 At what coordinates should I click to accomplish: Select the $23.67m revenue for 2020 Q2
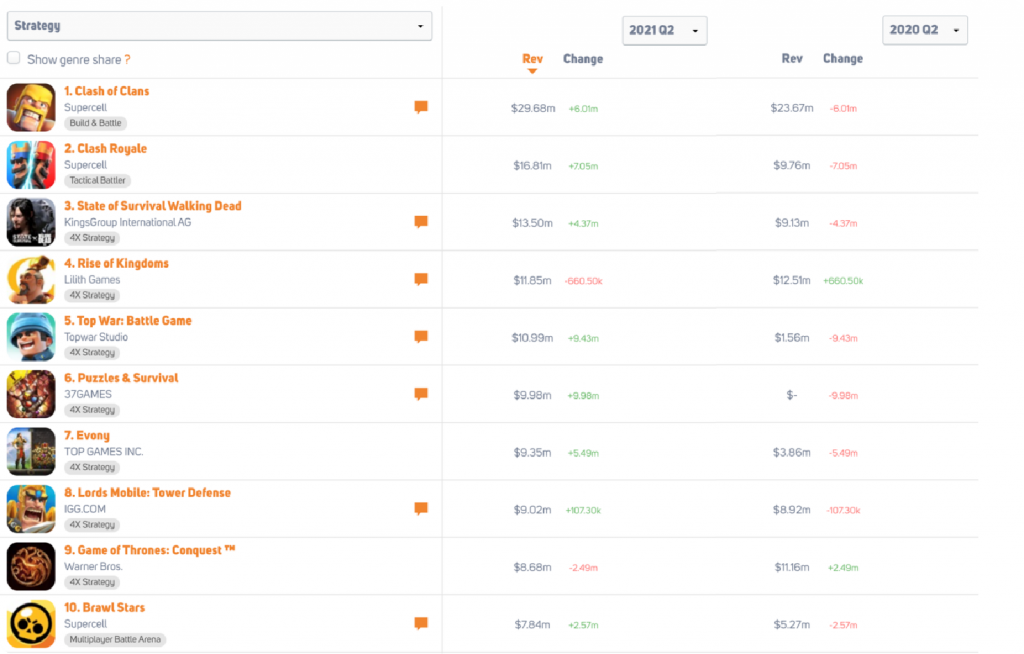click(792, 108)
